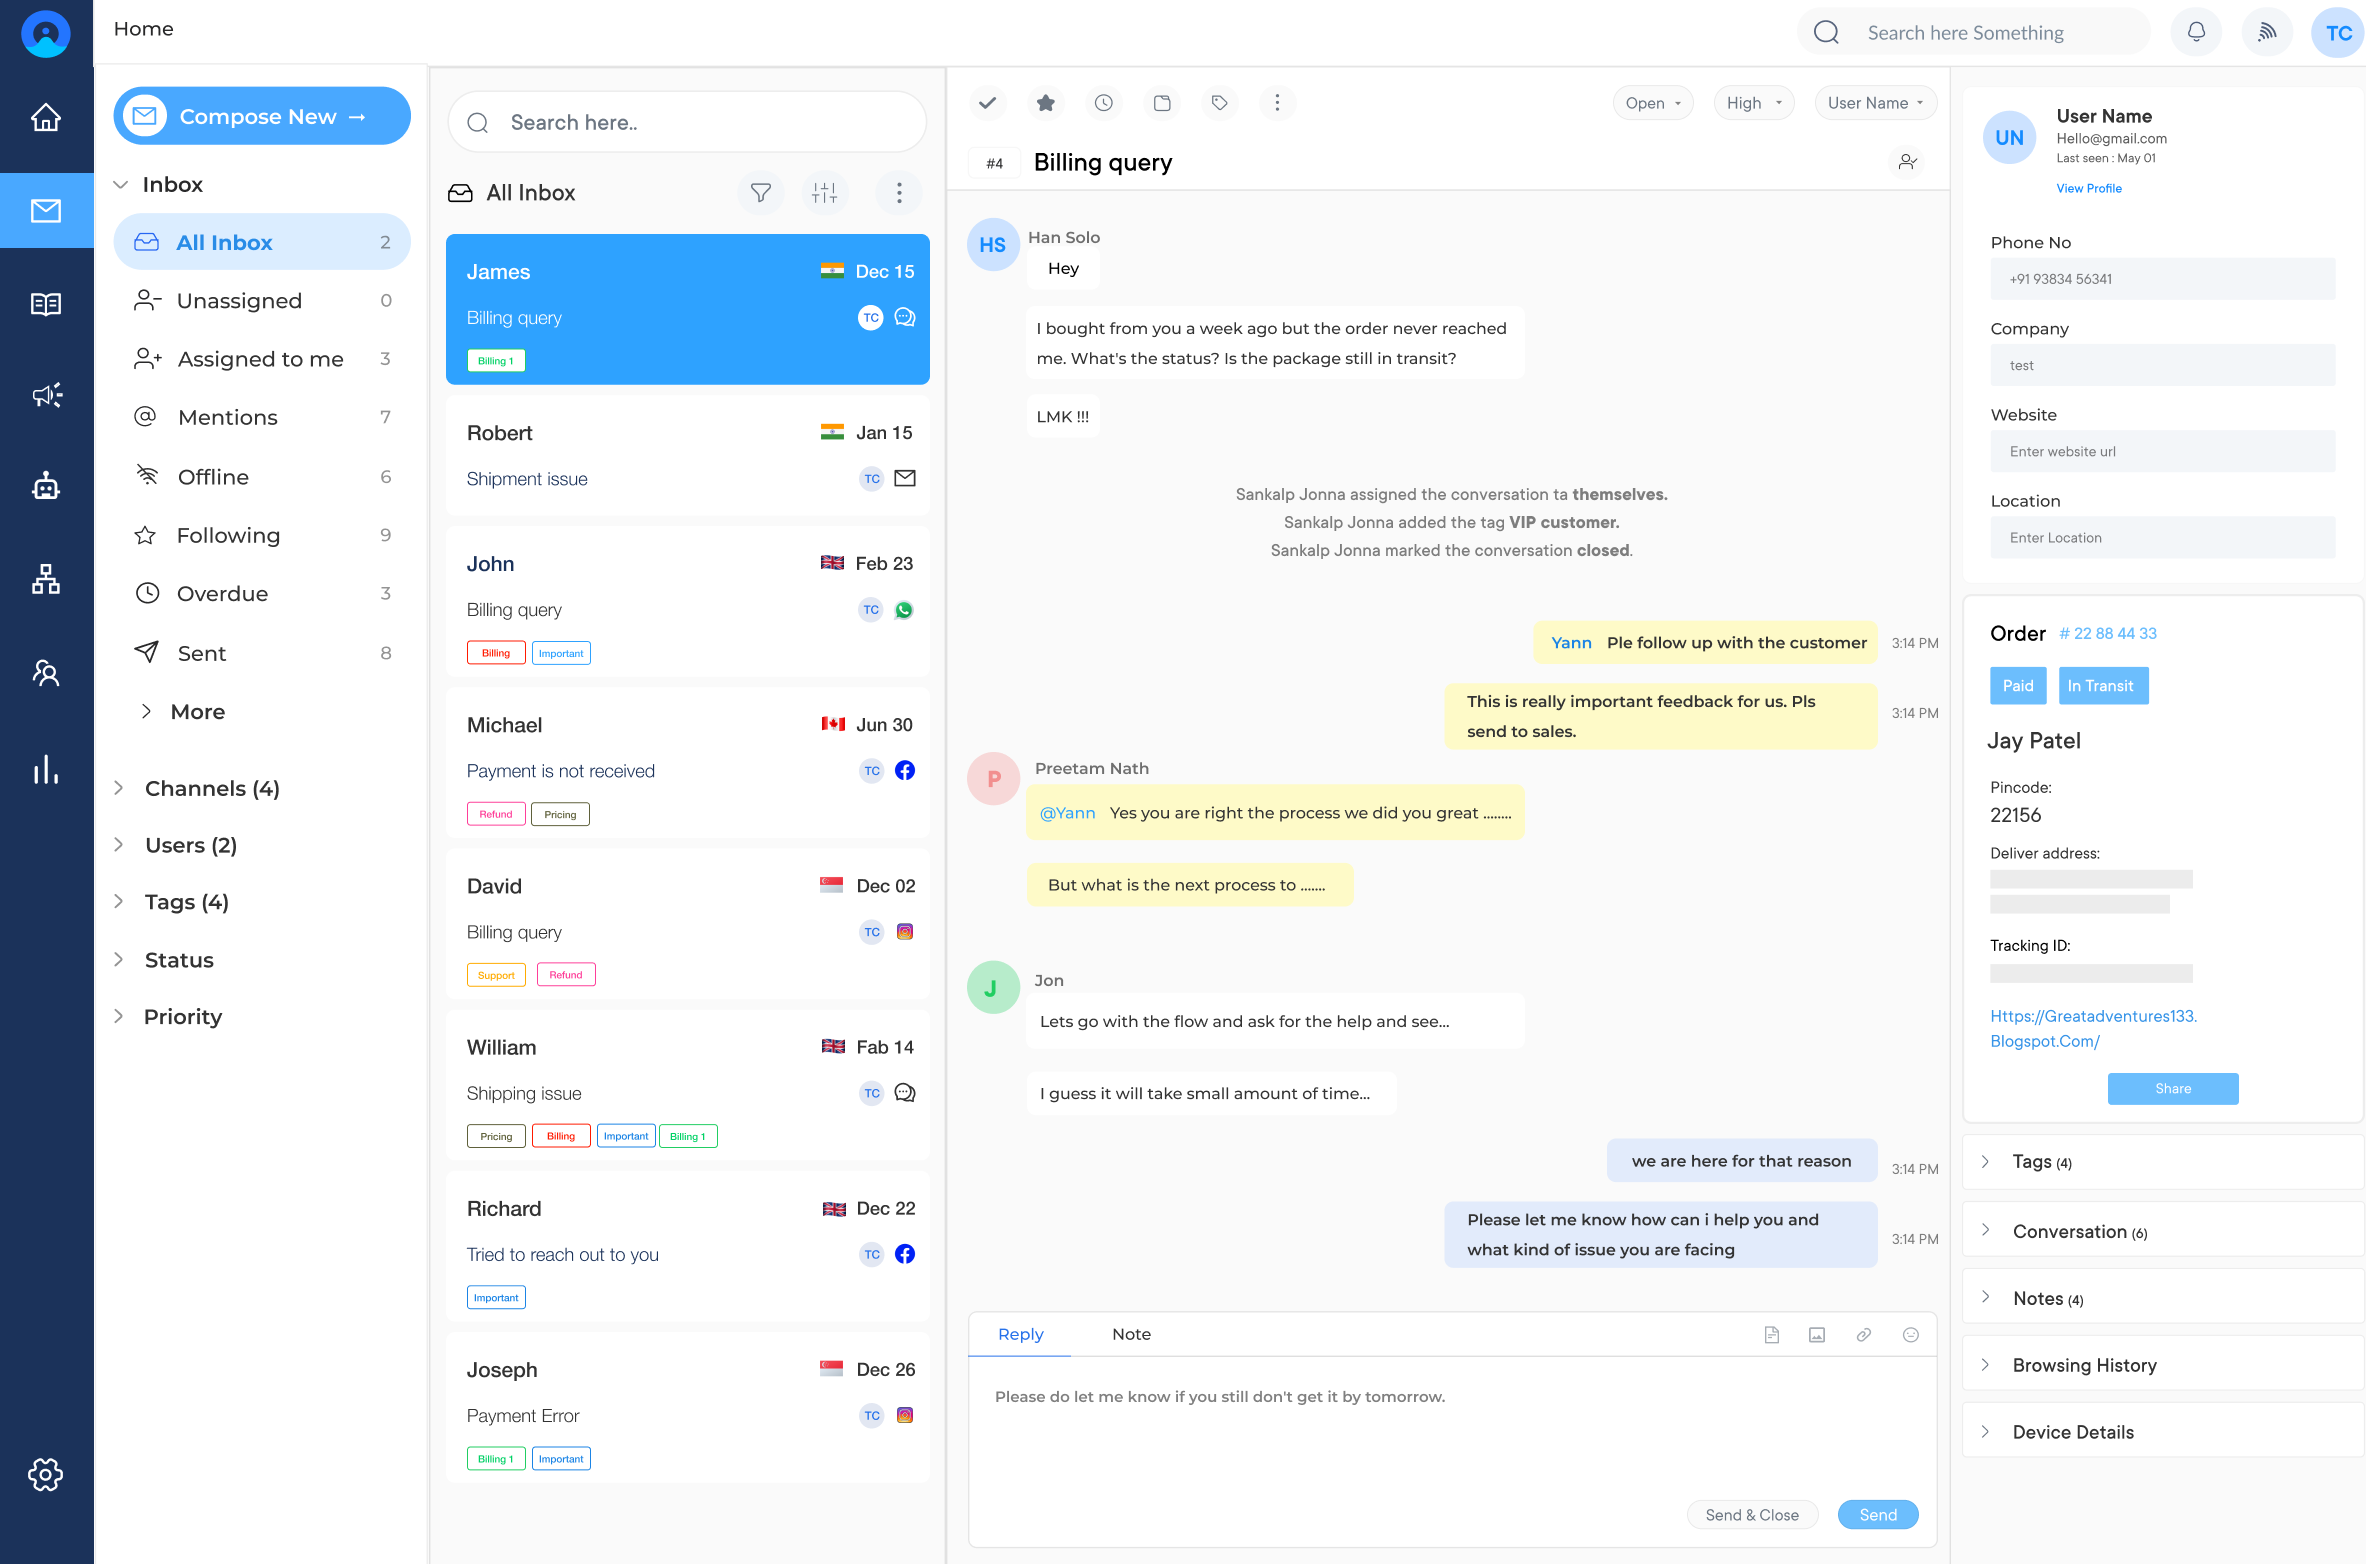Click the Share button for order tracking
Viewport: 2366px width, 1564px height.
click(x=2172, y=1087)
